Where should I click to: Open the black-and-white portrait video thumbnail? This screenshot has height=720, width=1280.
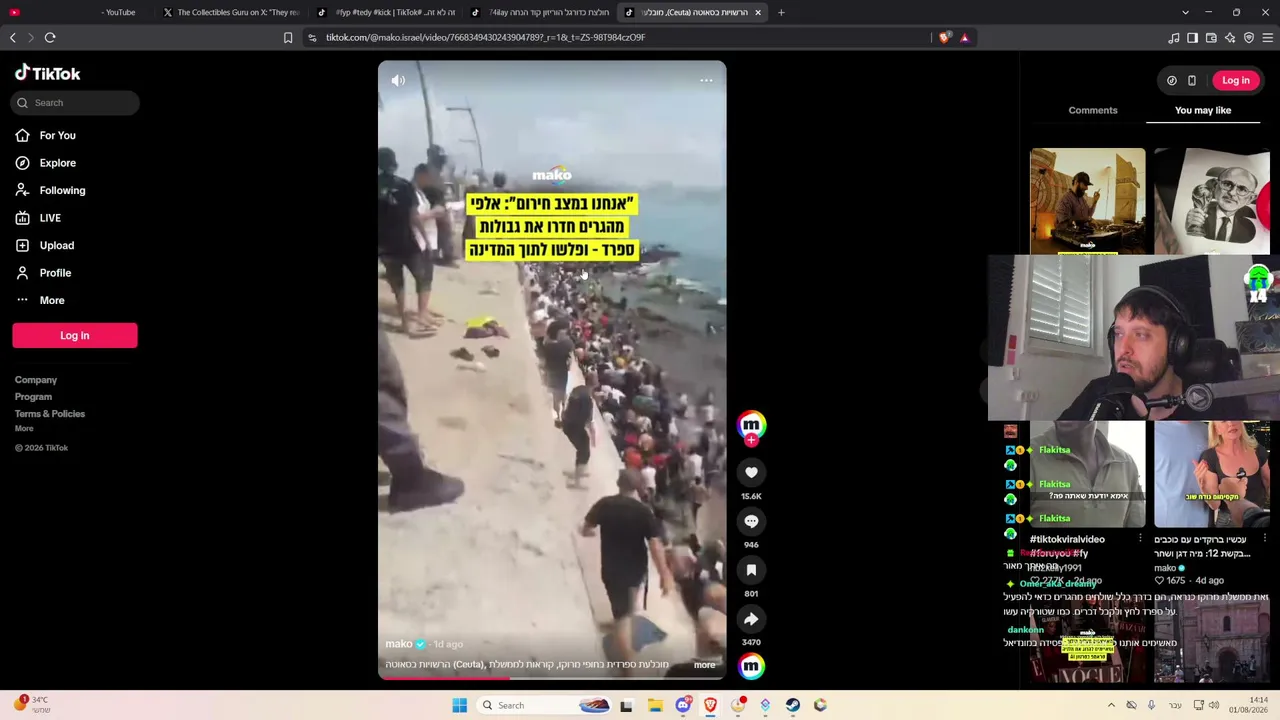point(1212,201)
